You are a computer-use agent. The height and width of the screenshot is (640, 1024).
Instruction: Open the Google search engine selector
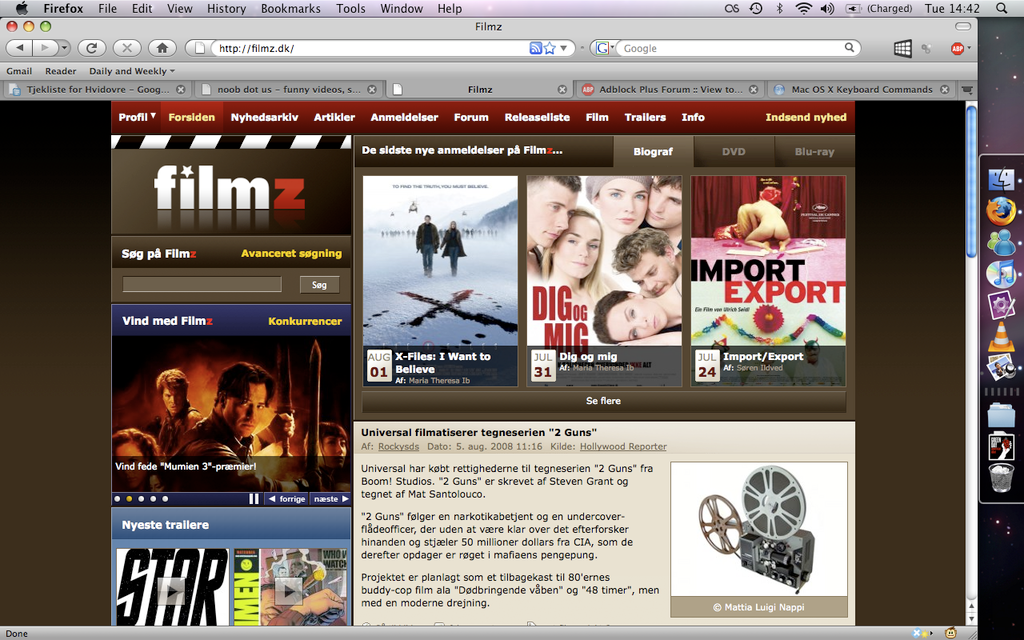[x=604, y=48]
